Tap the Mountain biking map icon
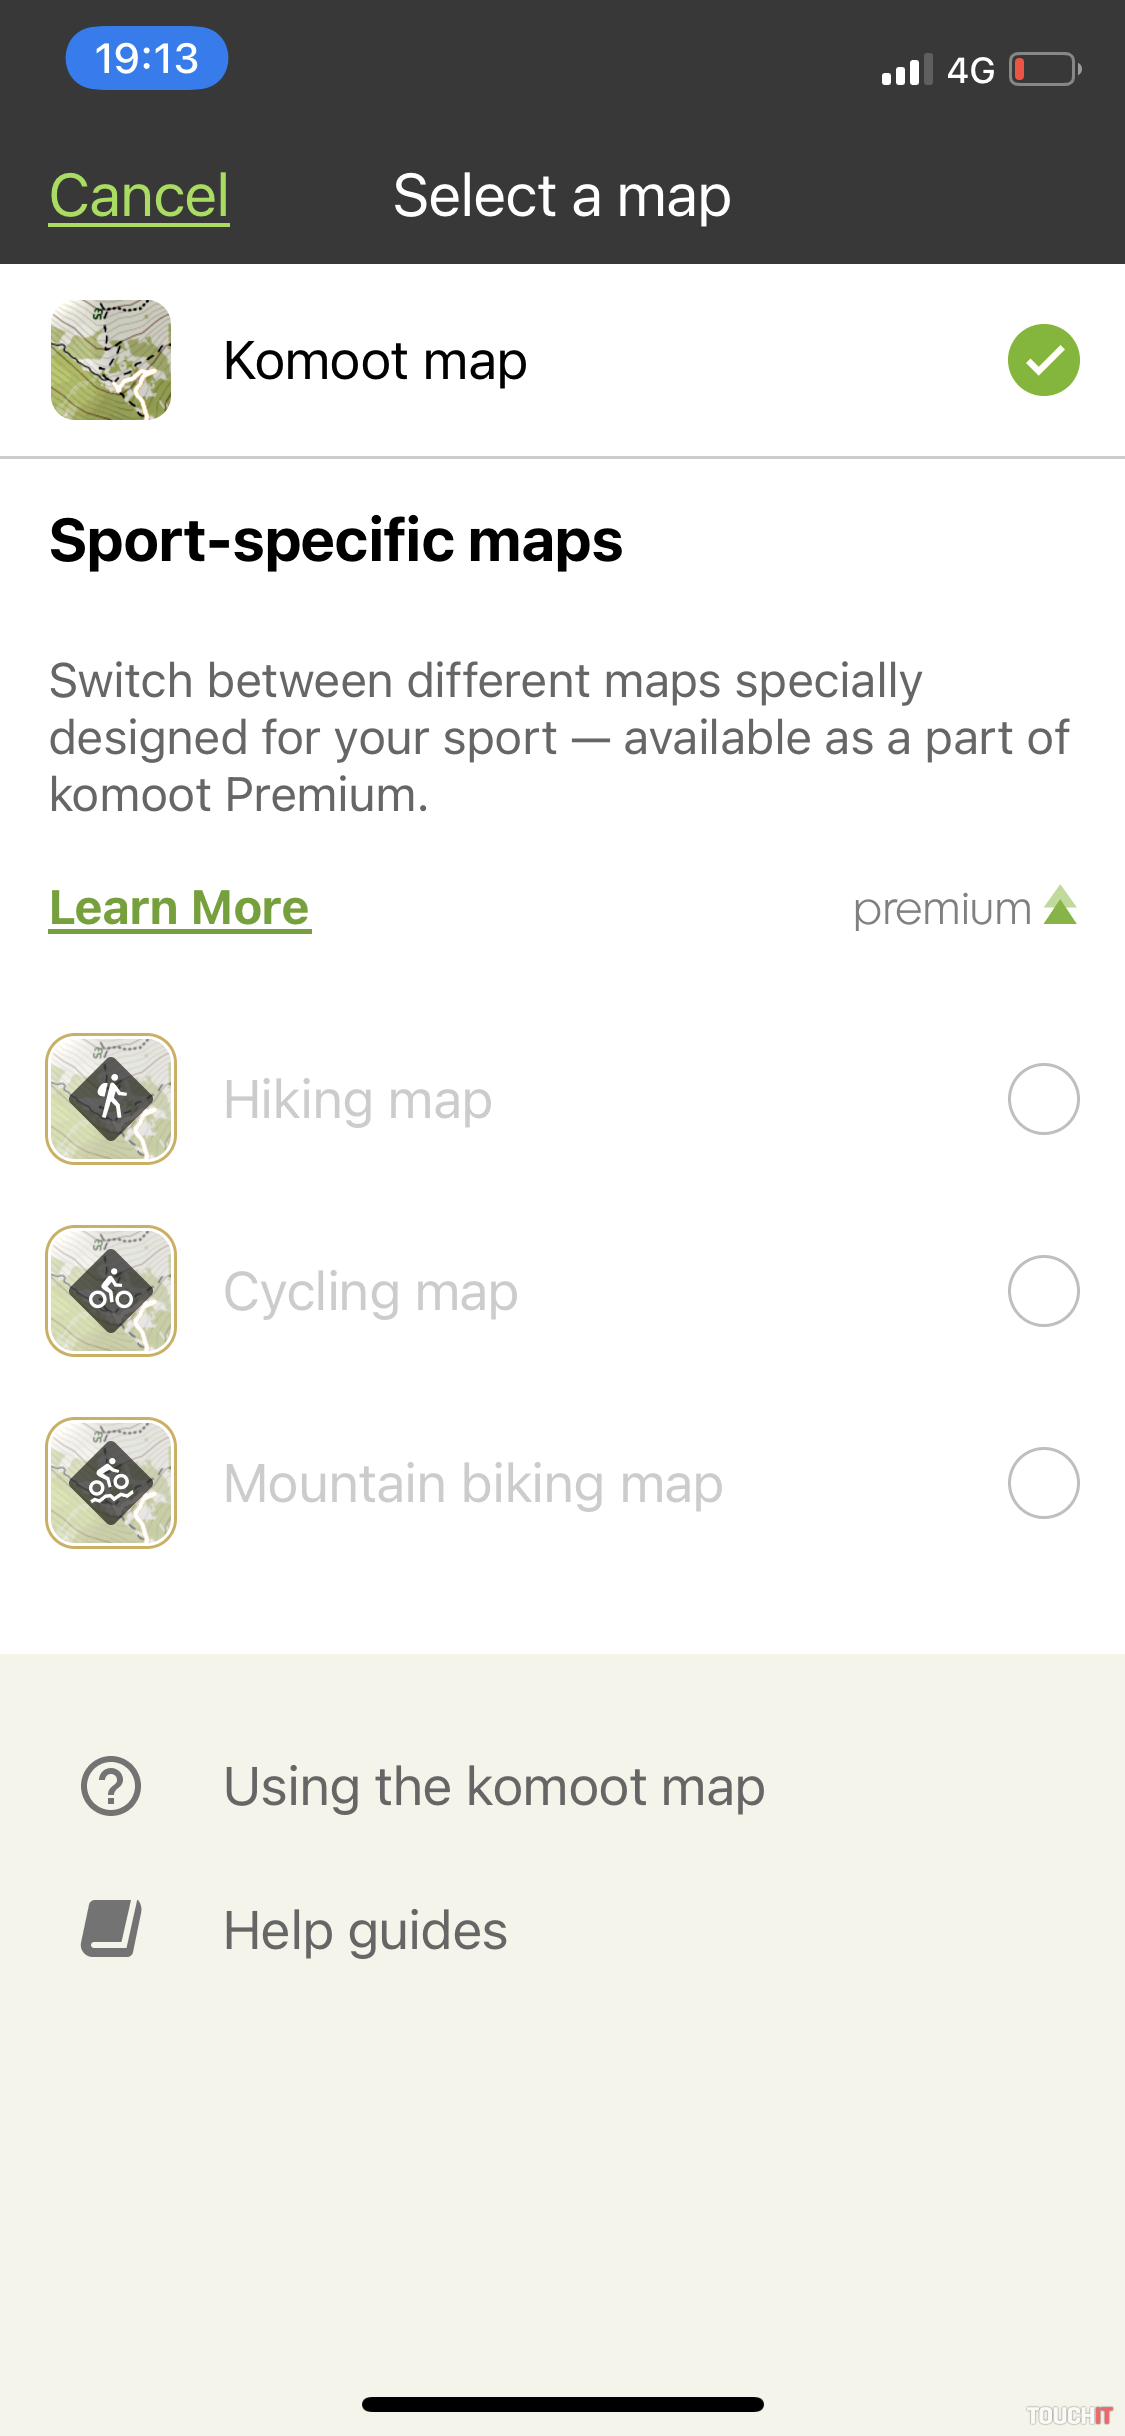1125x2436 pixels. click(111, 1483)
